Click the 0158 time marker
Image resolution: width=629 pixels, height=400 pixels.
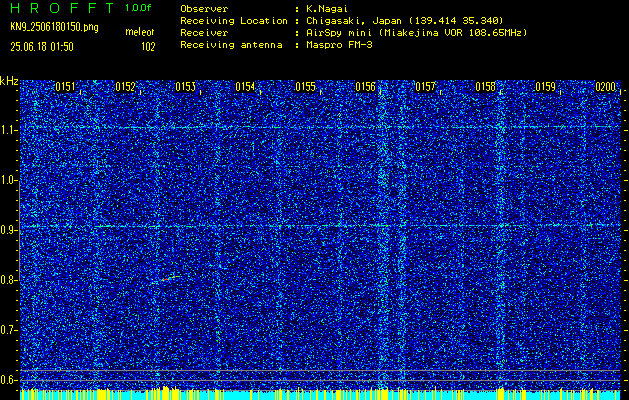[485, 87]
